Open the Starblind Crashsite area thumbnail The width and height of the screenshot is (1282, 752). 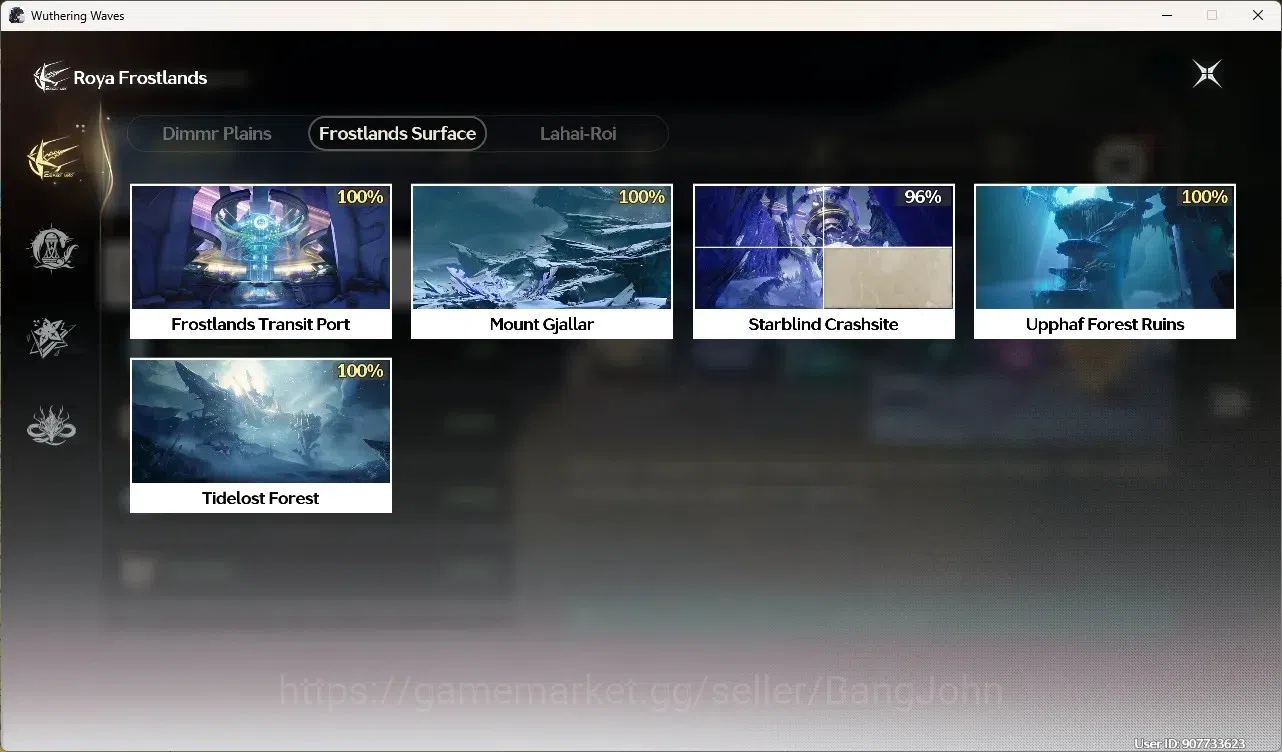[823, 247]
